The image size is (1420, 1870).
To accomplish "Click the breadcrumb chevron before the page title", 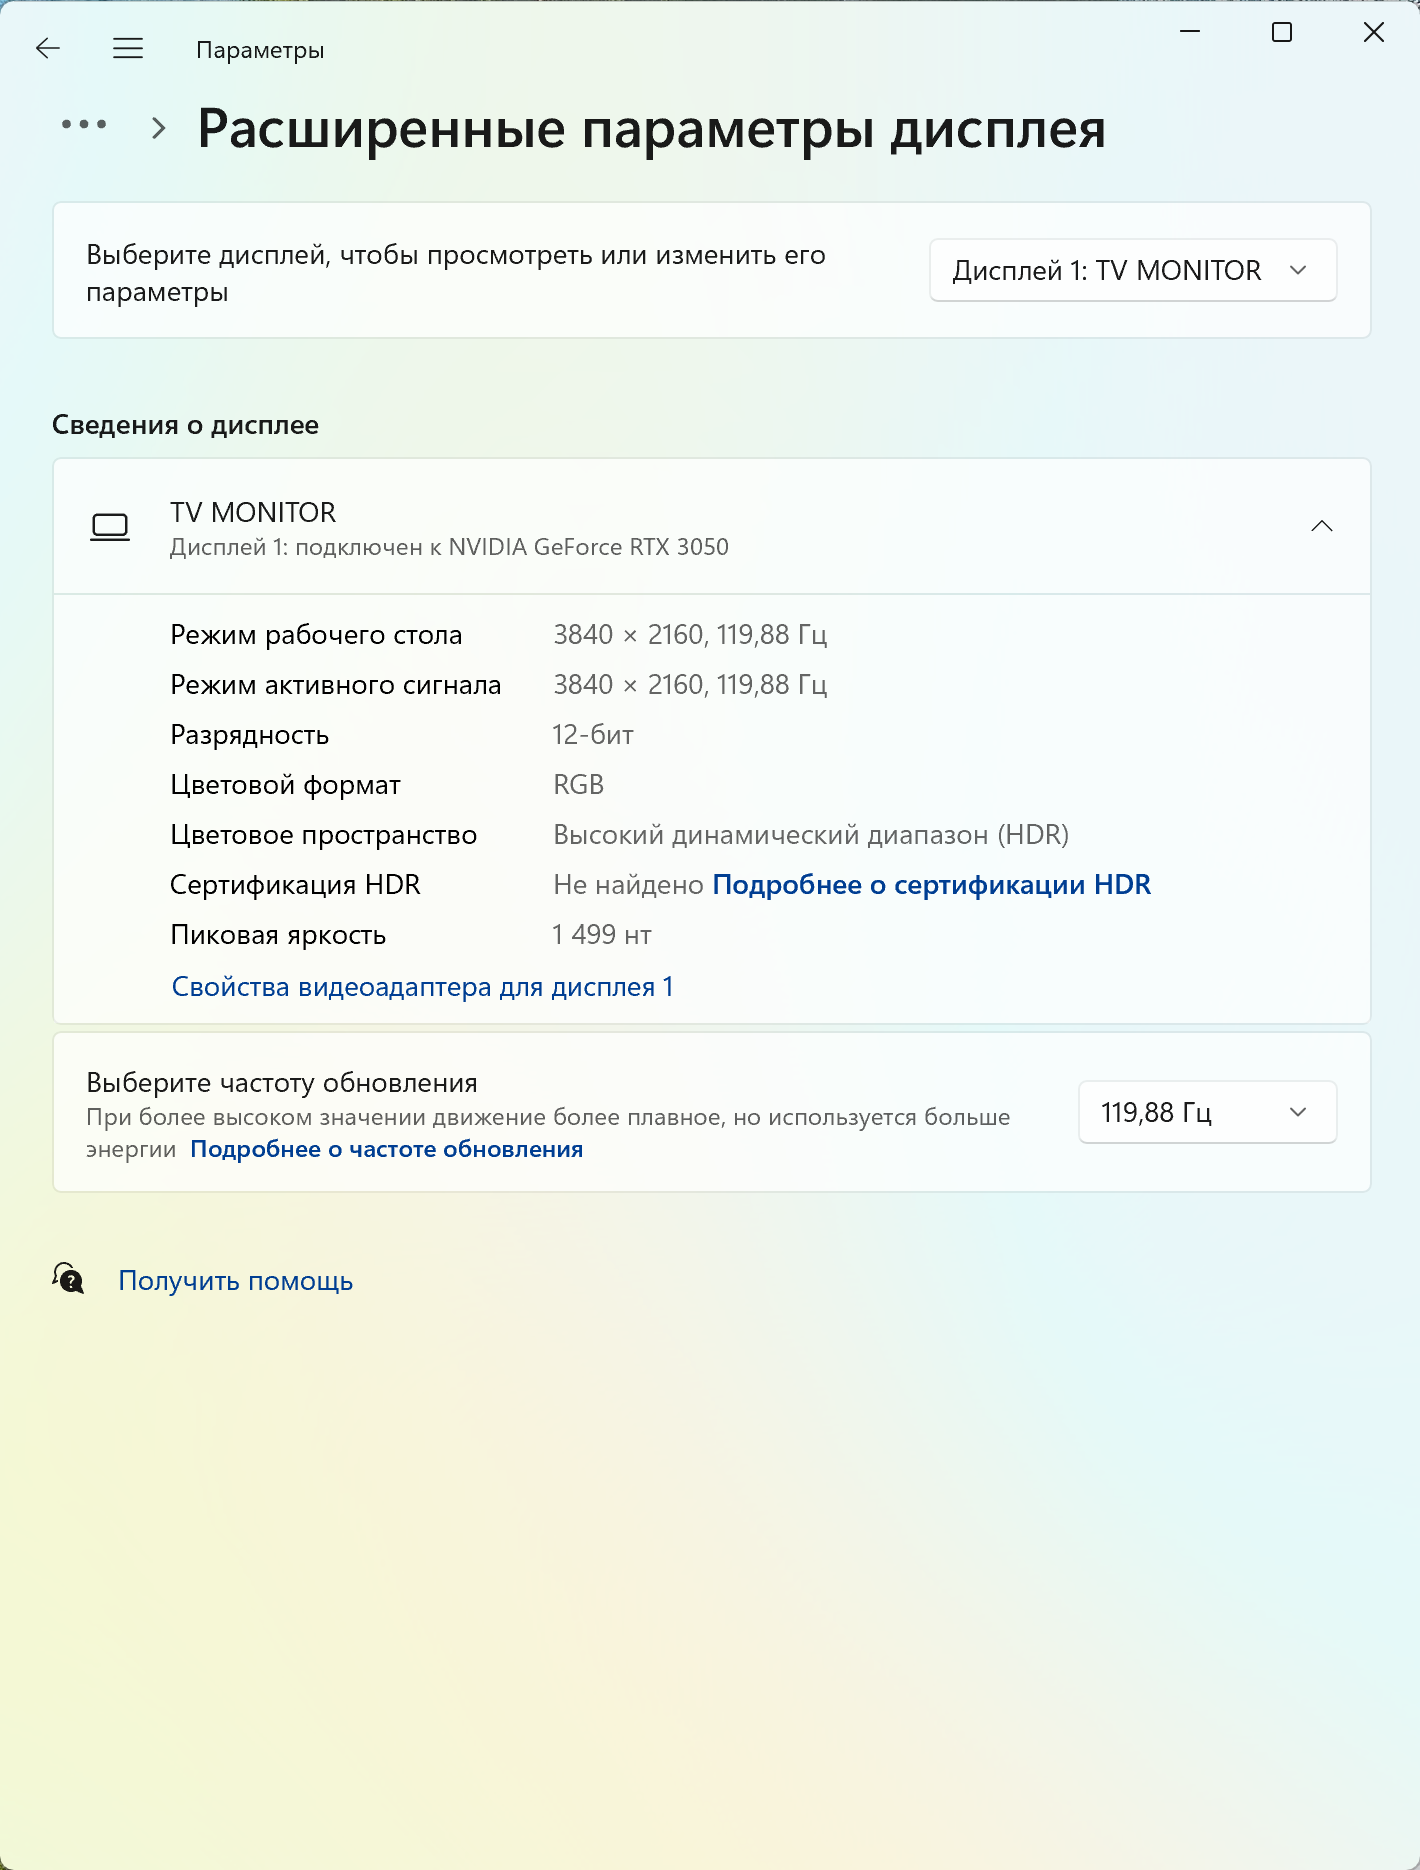I will click(x=158, y=128).
